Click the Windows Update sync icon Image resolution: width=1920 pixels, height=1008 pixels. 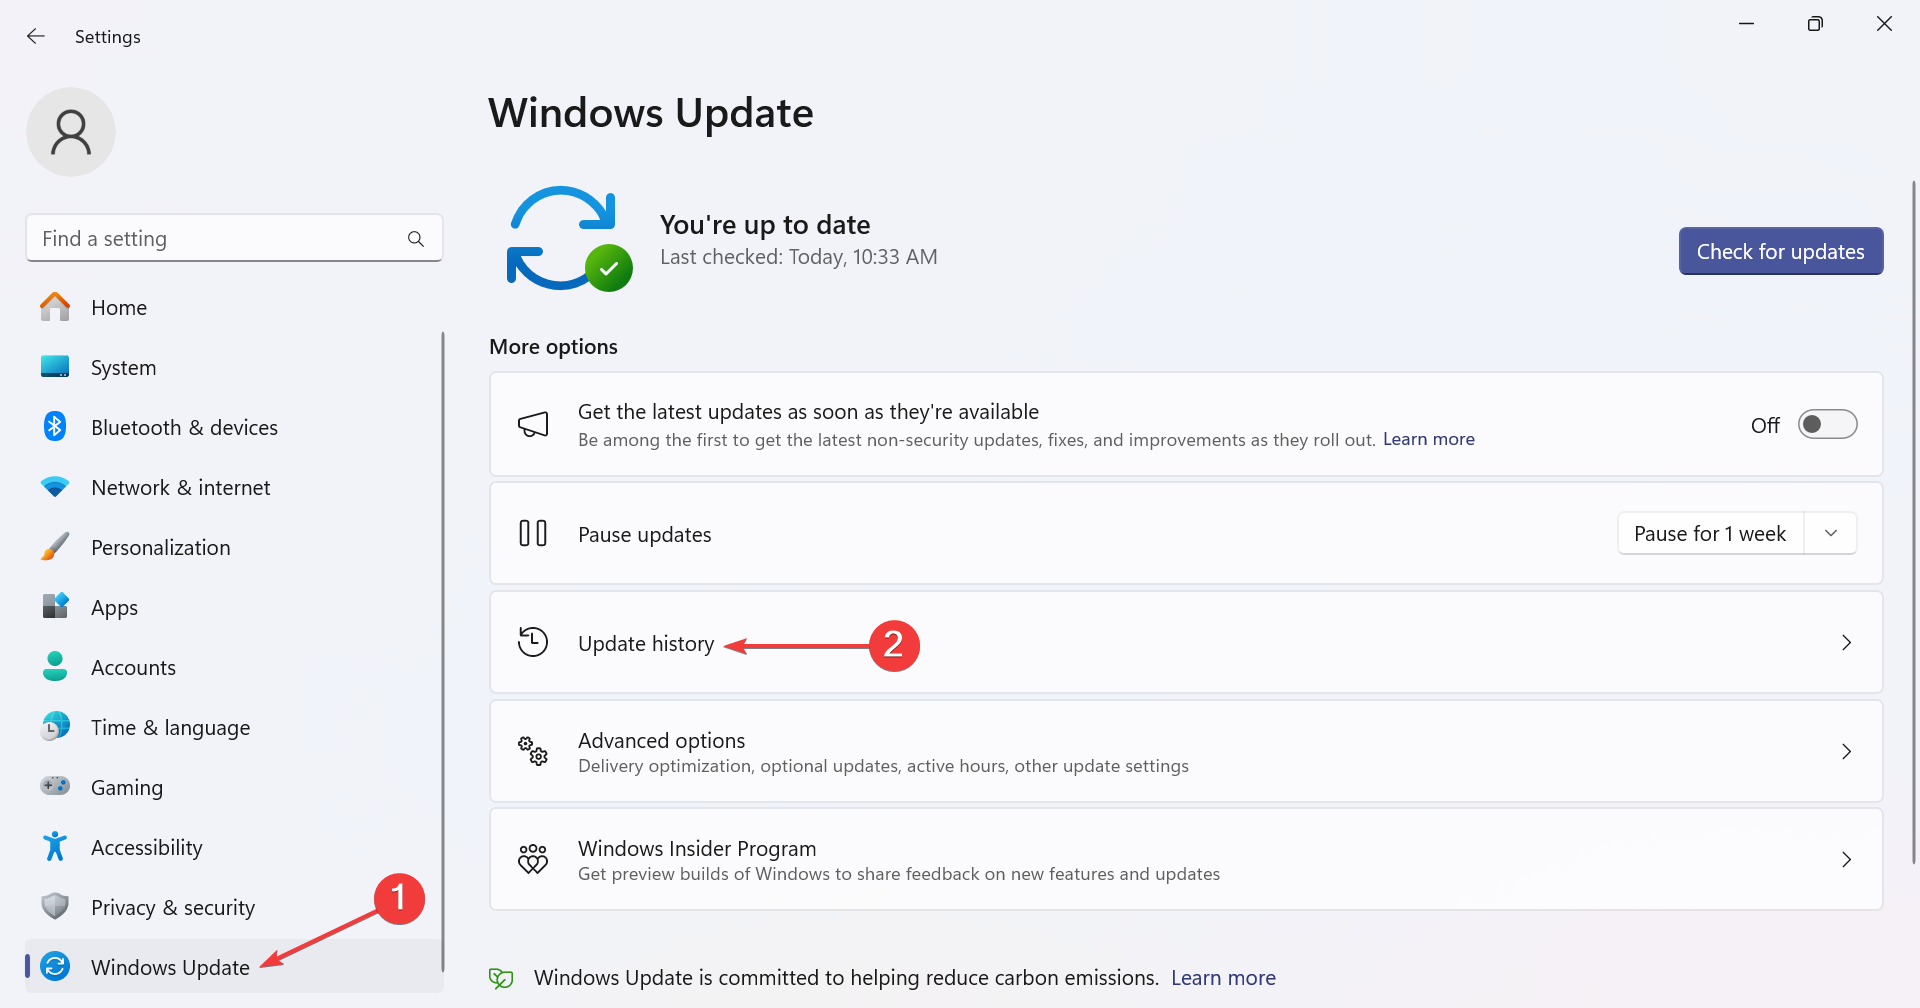coord(54,966)
